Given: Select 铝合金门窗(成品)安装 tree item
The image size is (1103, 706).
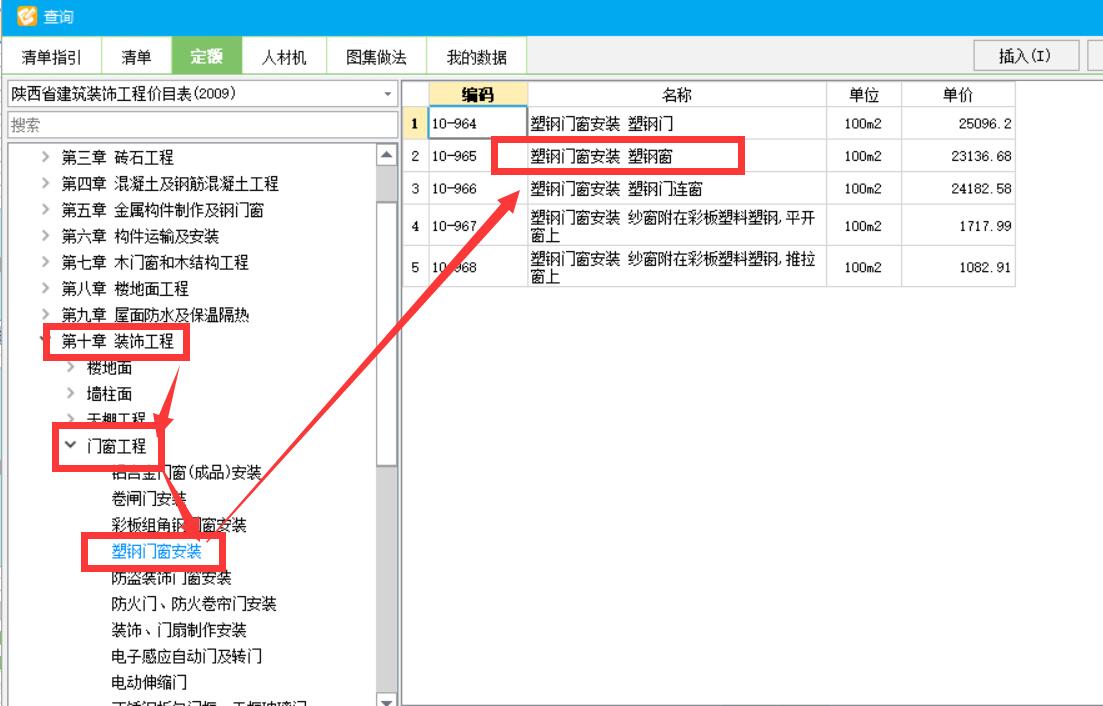Looking at the screenshot, I should click(186, 473).
